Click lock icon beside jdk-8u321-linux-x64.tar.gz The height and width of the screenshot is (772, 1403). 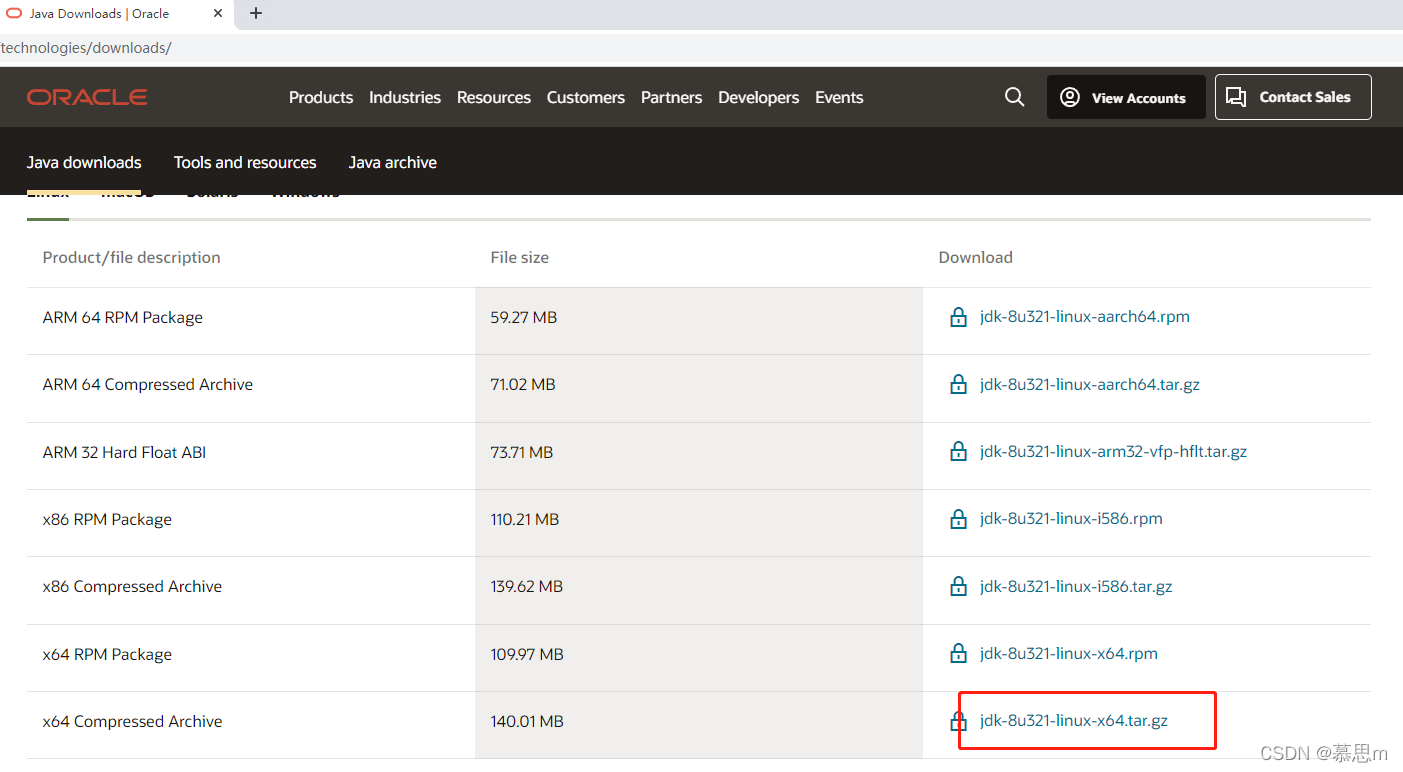pos(958,721)
